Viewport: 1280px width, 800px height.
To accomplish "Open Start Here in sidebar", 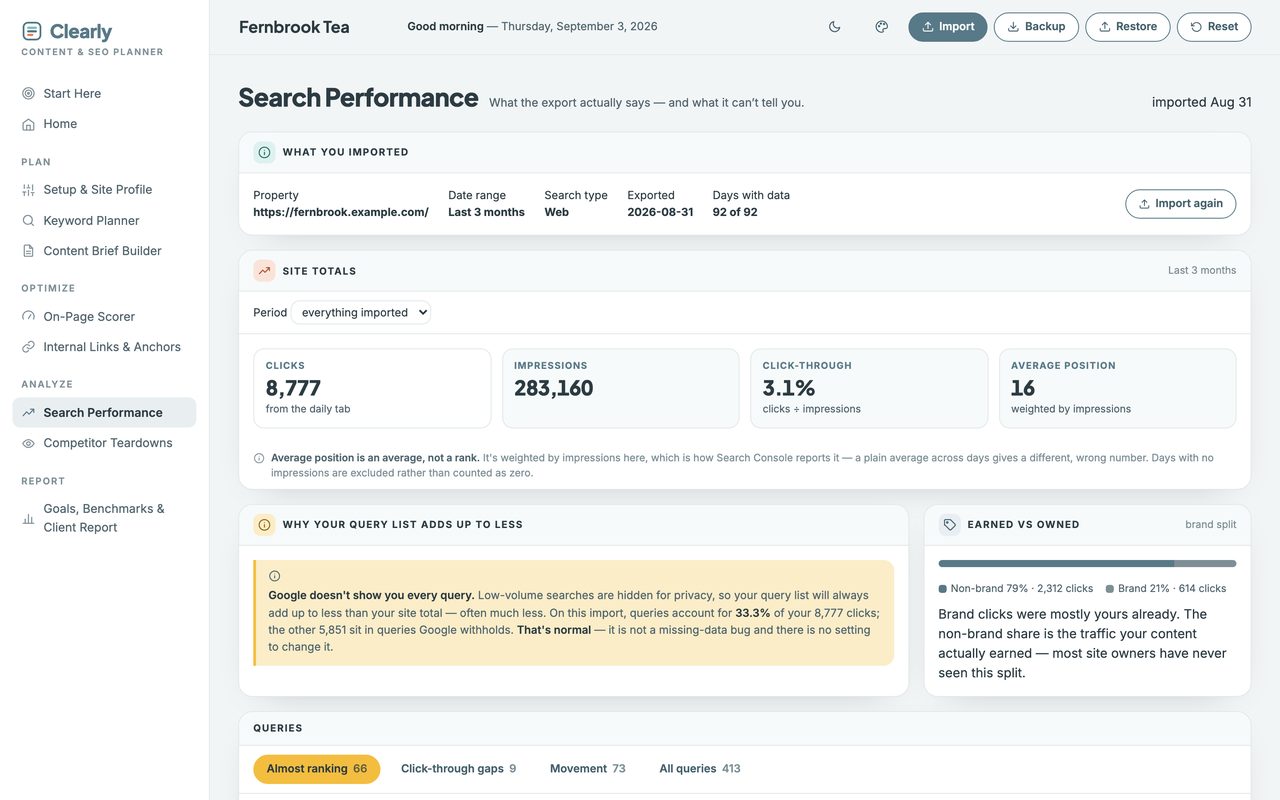I will pos(104,94).
